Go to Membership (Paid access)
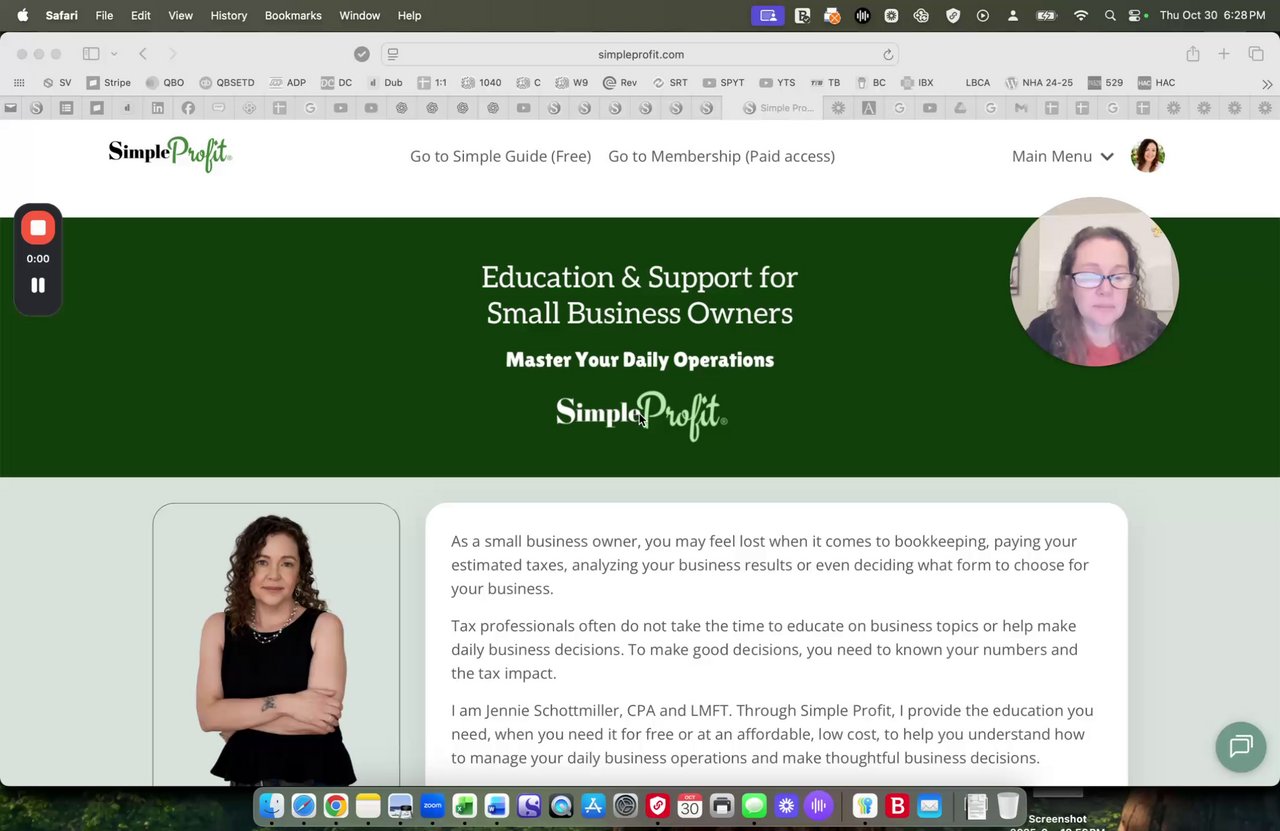 pos(721,156)
